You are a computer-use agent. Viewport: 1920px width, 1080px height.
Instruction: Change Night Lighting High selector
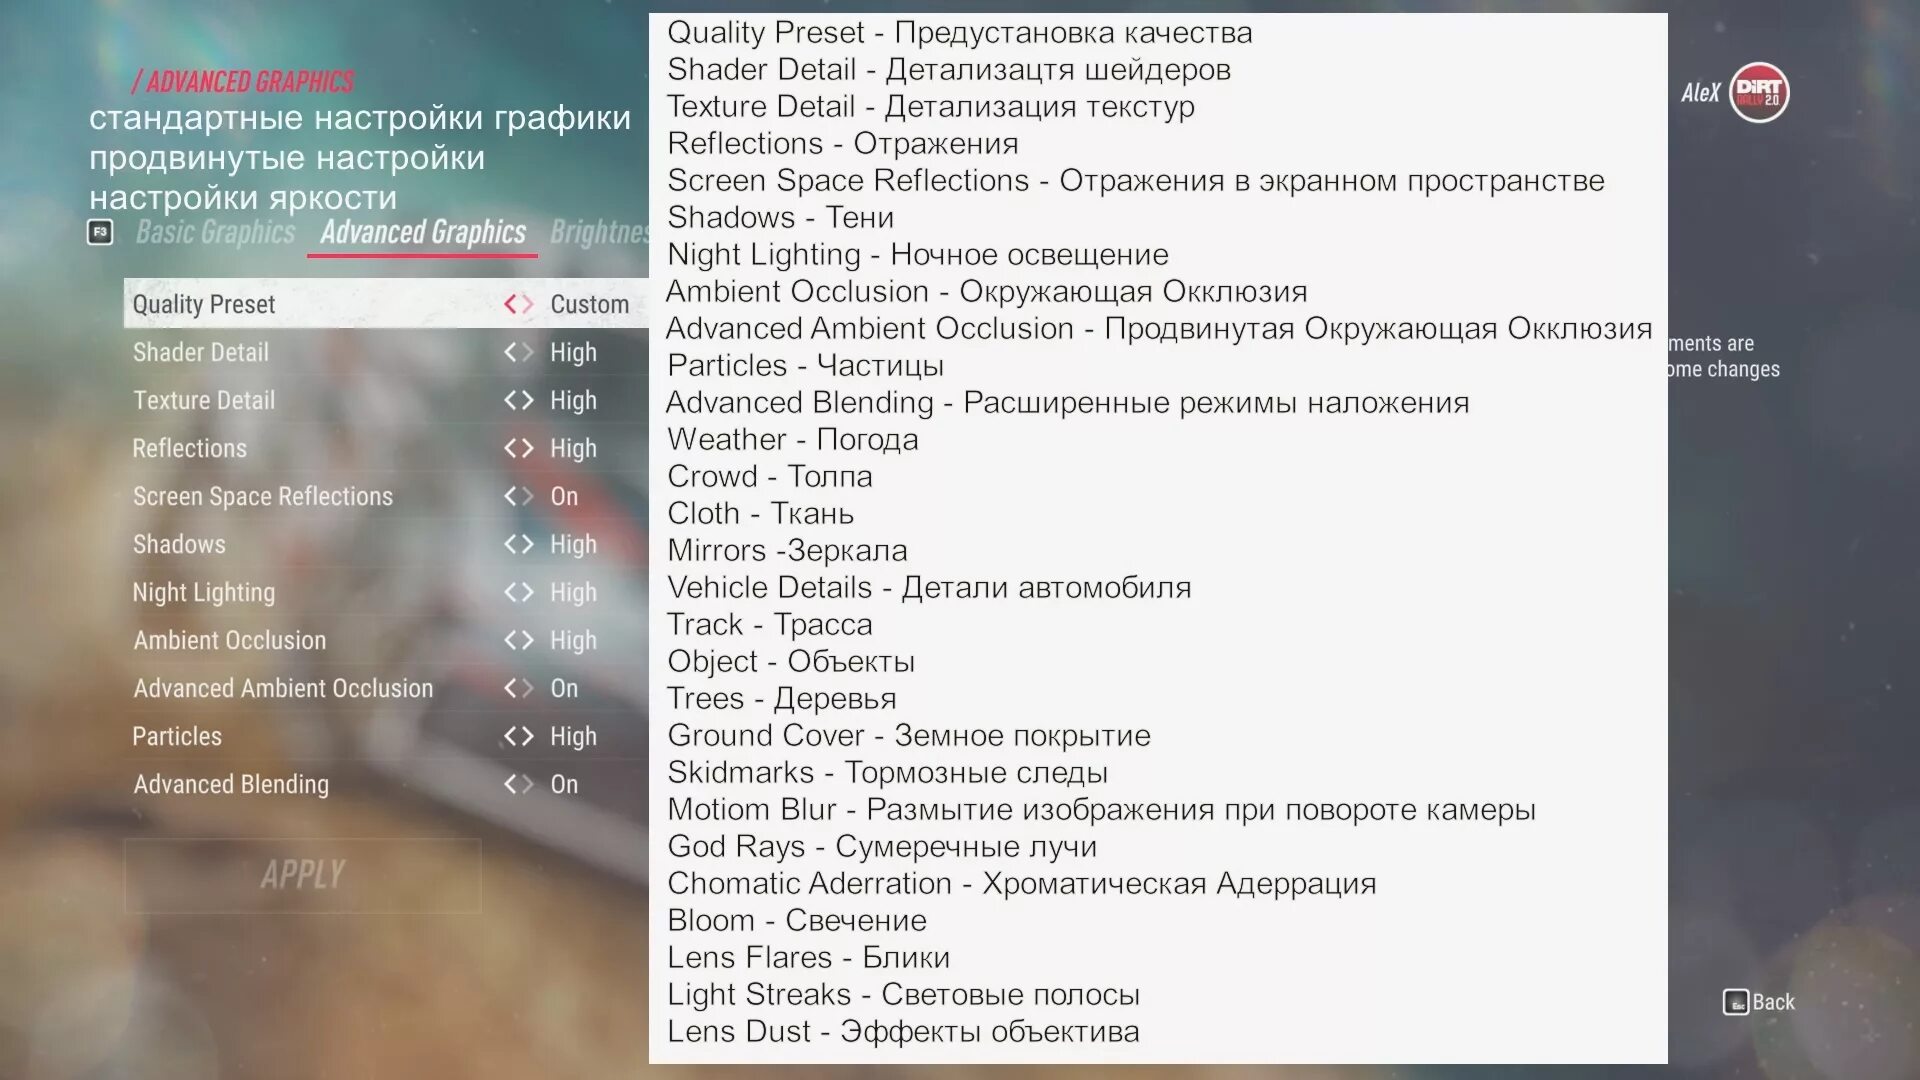tap(573, 592)
